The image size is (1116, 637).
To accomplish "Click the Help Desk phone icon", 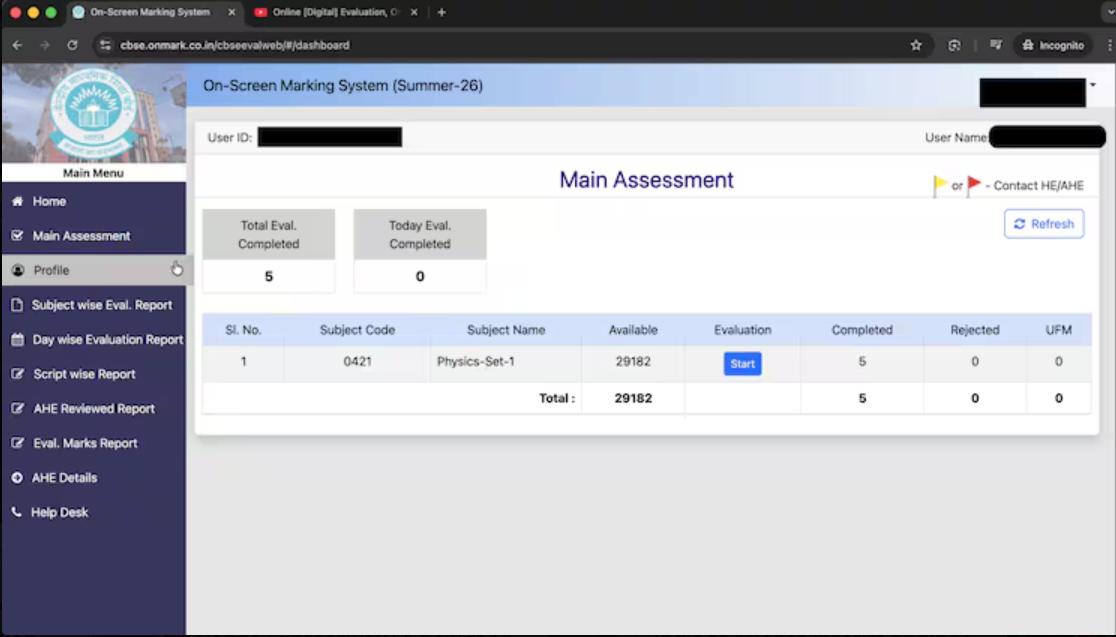I will point(17,512).
